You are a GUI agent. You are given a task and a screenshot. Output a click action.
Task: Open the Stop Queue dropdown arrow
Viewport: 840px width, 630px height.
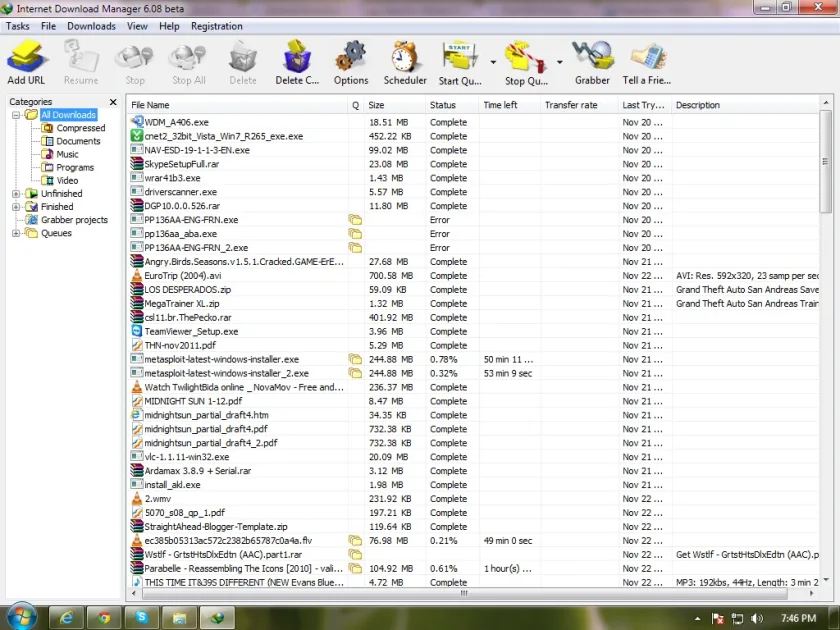pyautogui.click(x=559, y=63)
